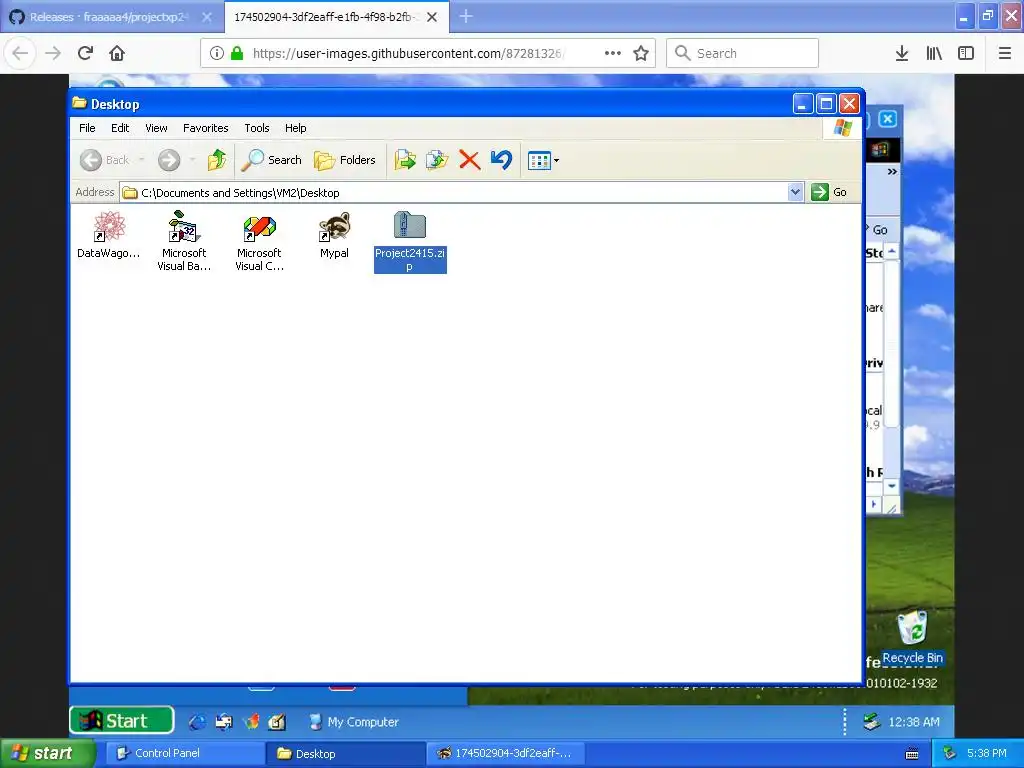Click the 5:38 PM taskbar clock
The height and width of the screenshot is (768, 1024).
tap(986, 753)
